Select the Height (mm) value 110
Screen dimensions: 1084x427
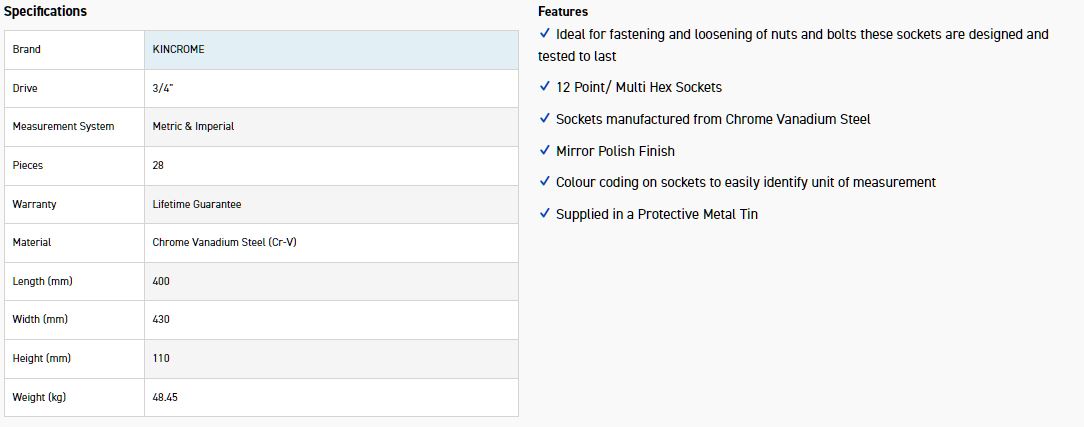[x=161, y=358]
